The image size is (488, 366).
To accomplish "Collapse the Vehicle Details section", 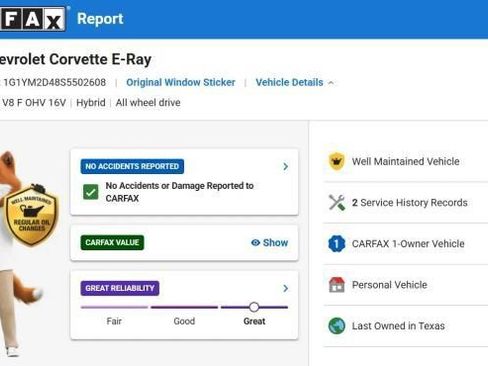I will 289,82.
